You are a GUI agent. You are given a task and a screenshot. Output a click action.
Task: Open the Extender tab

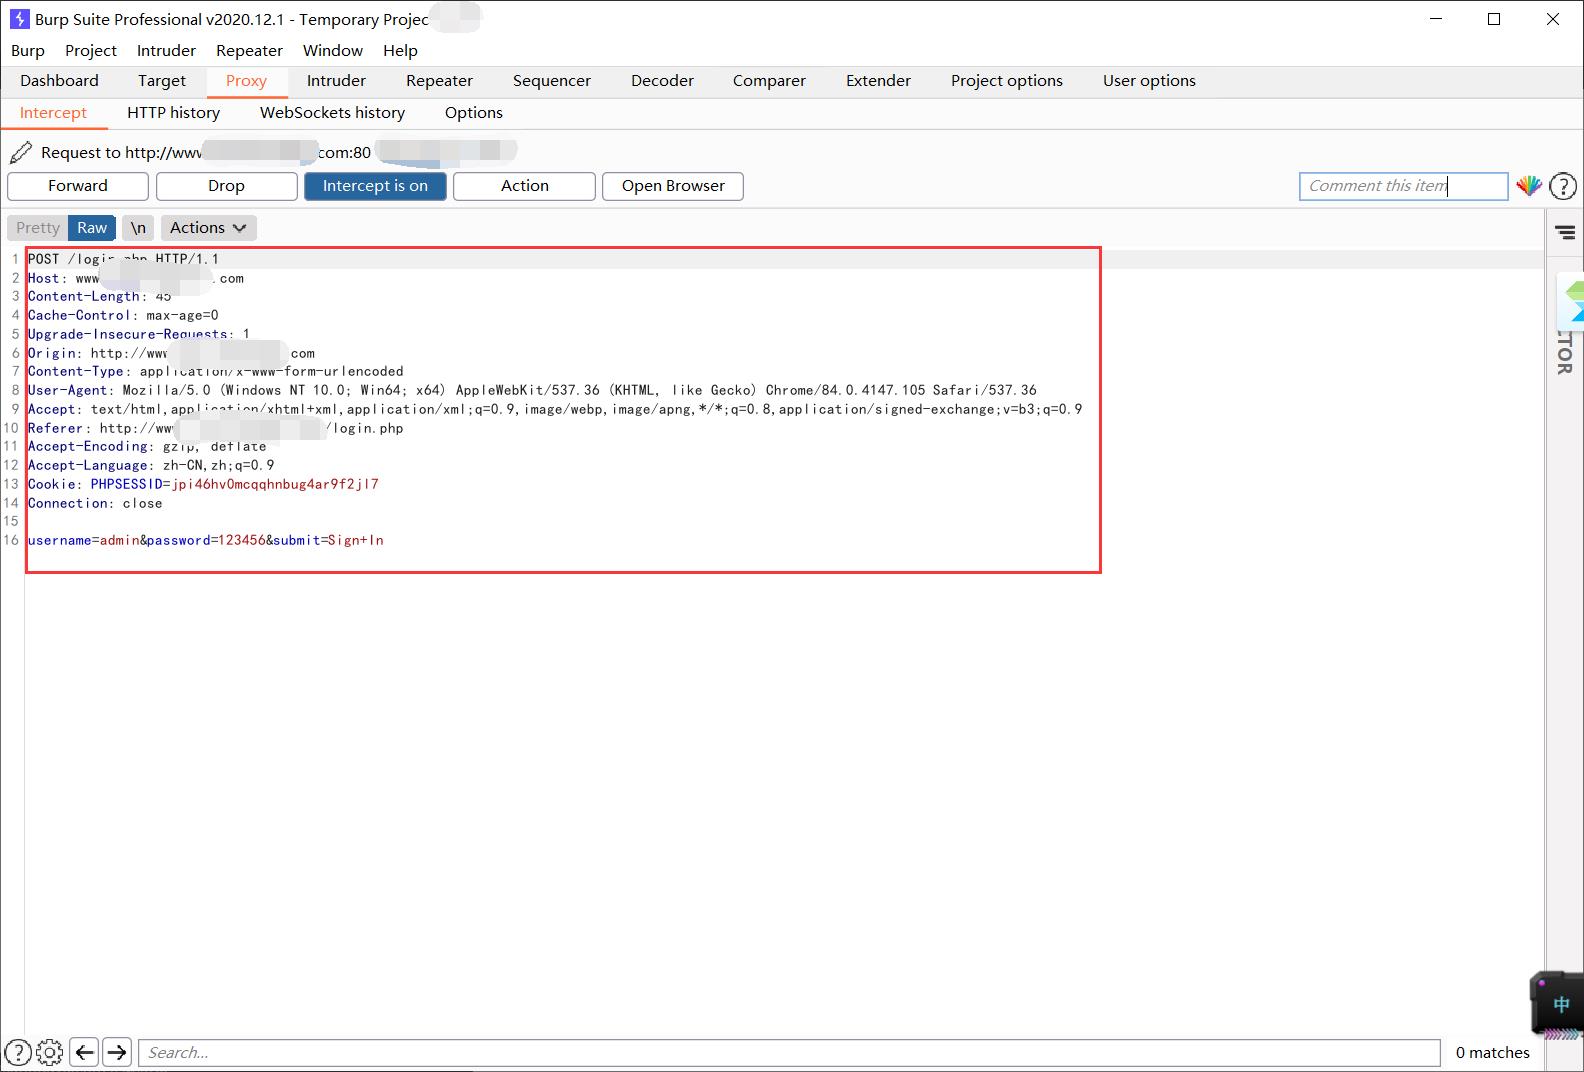coord(878,81)
